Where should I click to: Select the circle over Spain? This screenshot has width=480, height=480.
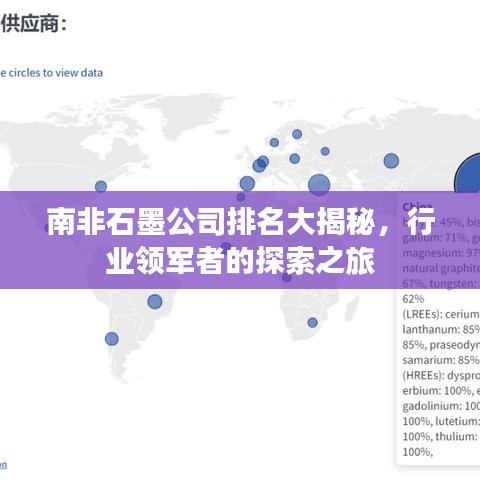(247, 183)
